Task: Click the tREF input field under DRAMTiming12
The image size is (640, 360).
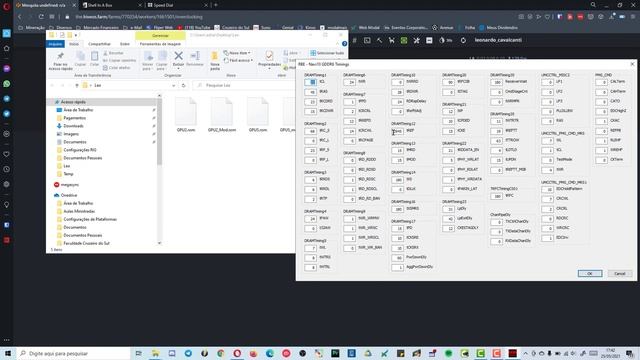Action: [x=398, y=131]
